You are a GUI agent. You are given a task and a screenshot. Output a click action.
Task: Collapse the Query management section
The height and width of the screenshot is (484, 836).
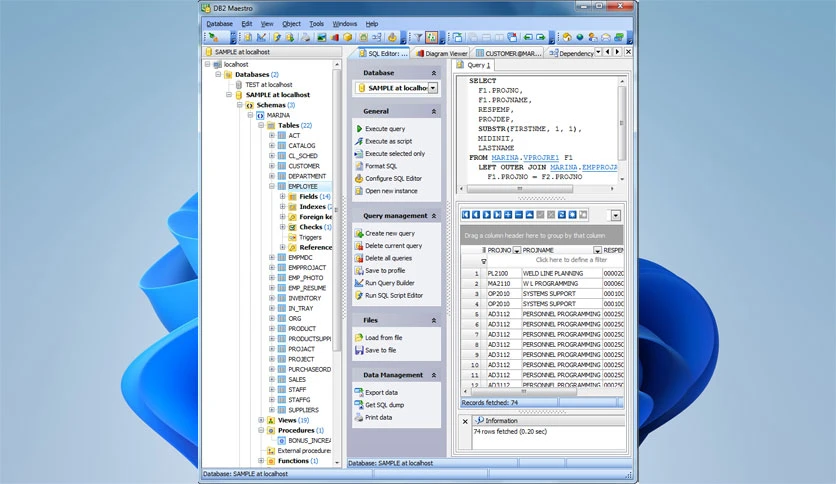click(433, 216)
